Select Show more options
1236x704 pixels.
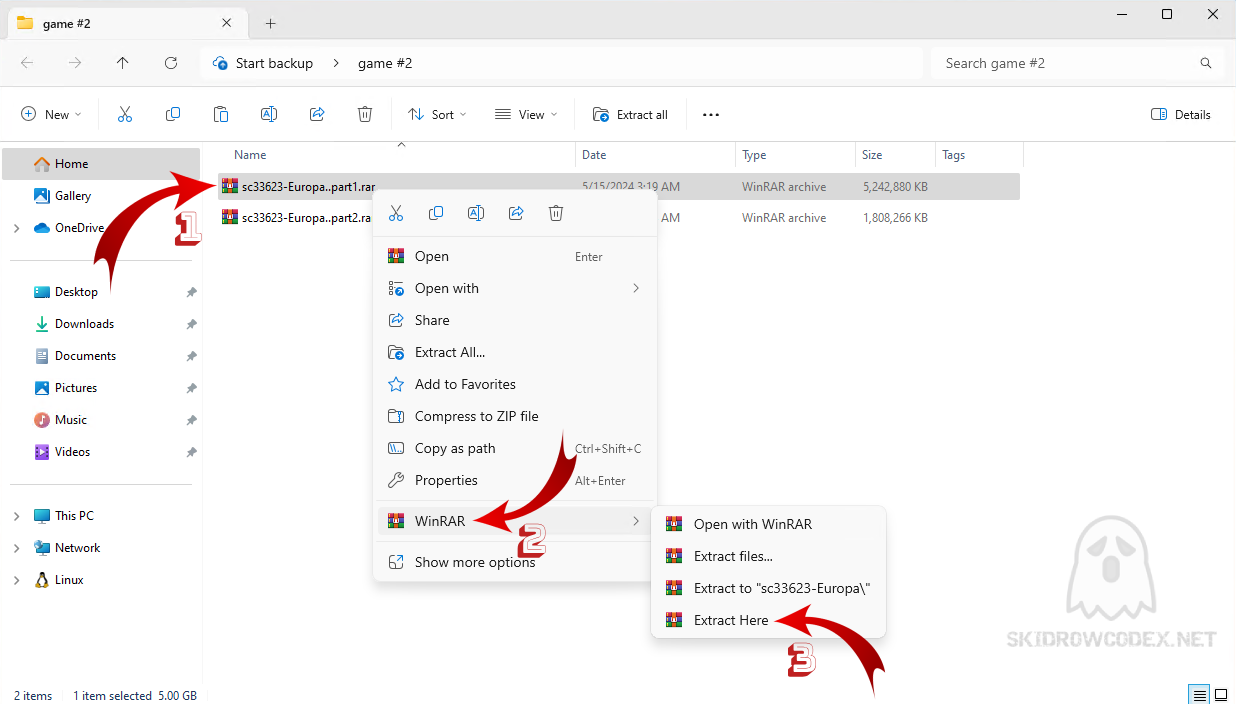point(515,562)
